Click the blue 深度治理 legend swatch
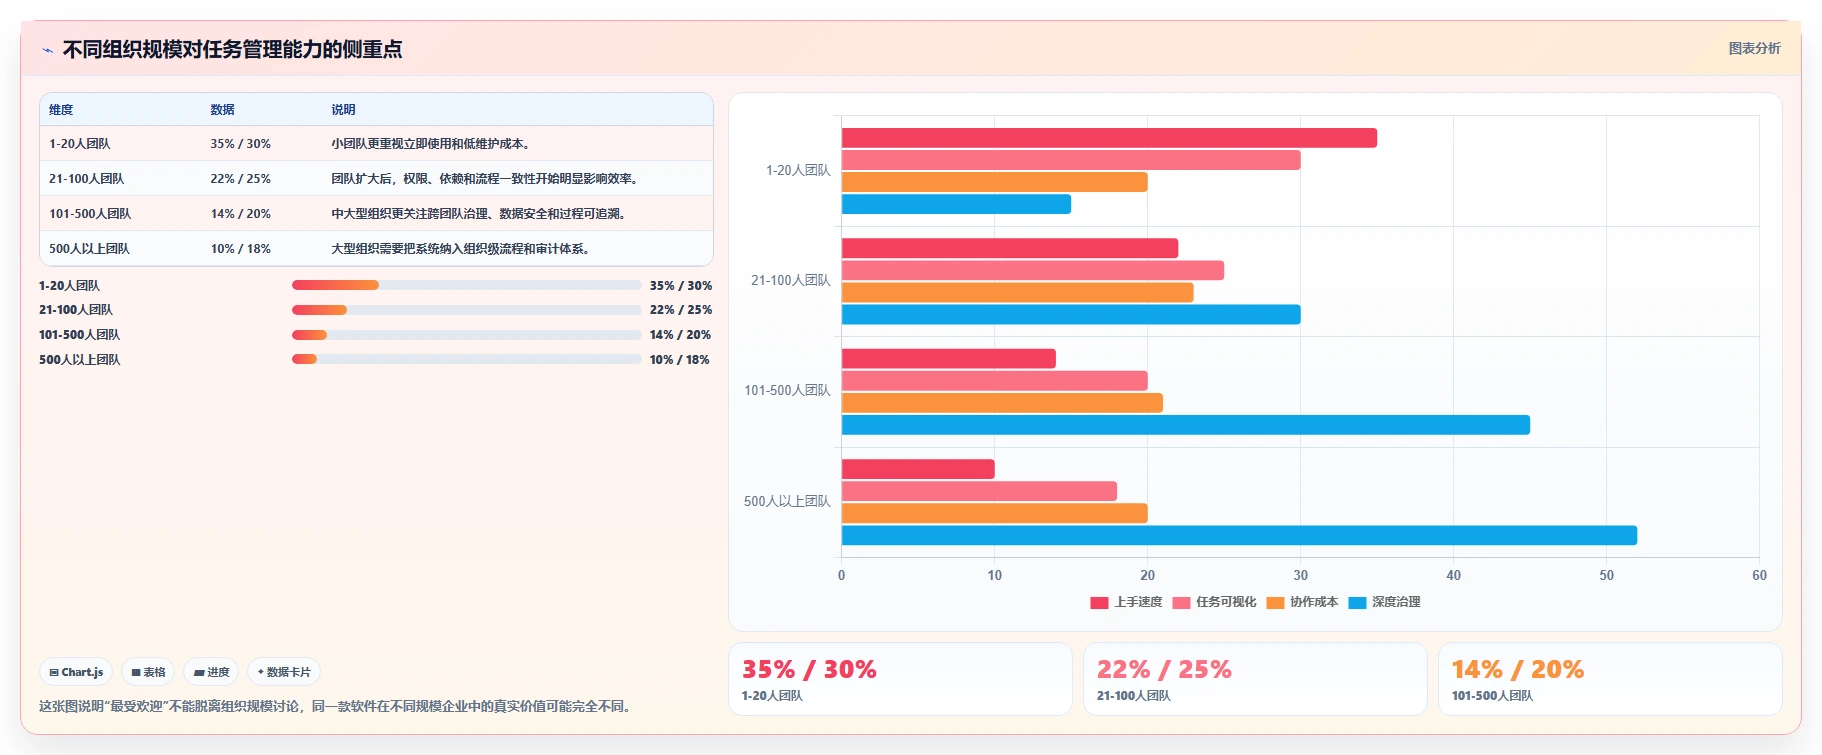Screen dimensions: 1822x755 (x=1357, y=602)
